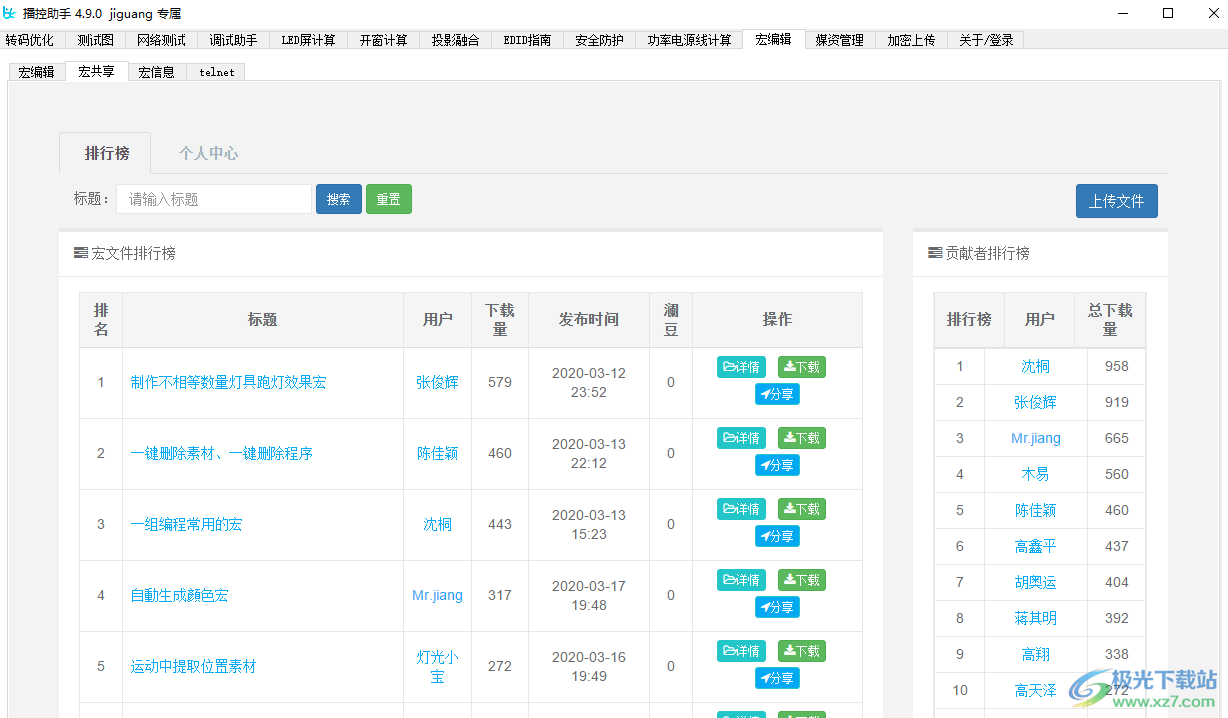
Task: Share the rank 2 macro 一键删除素材
Action: (x=777, y=465)
